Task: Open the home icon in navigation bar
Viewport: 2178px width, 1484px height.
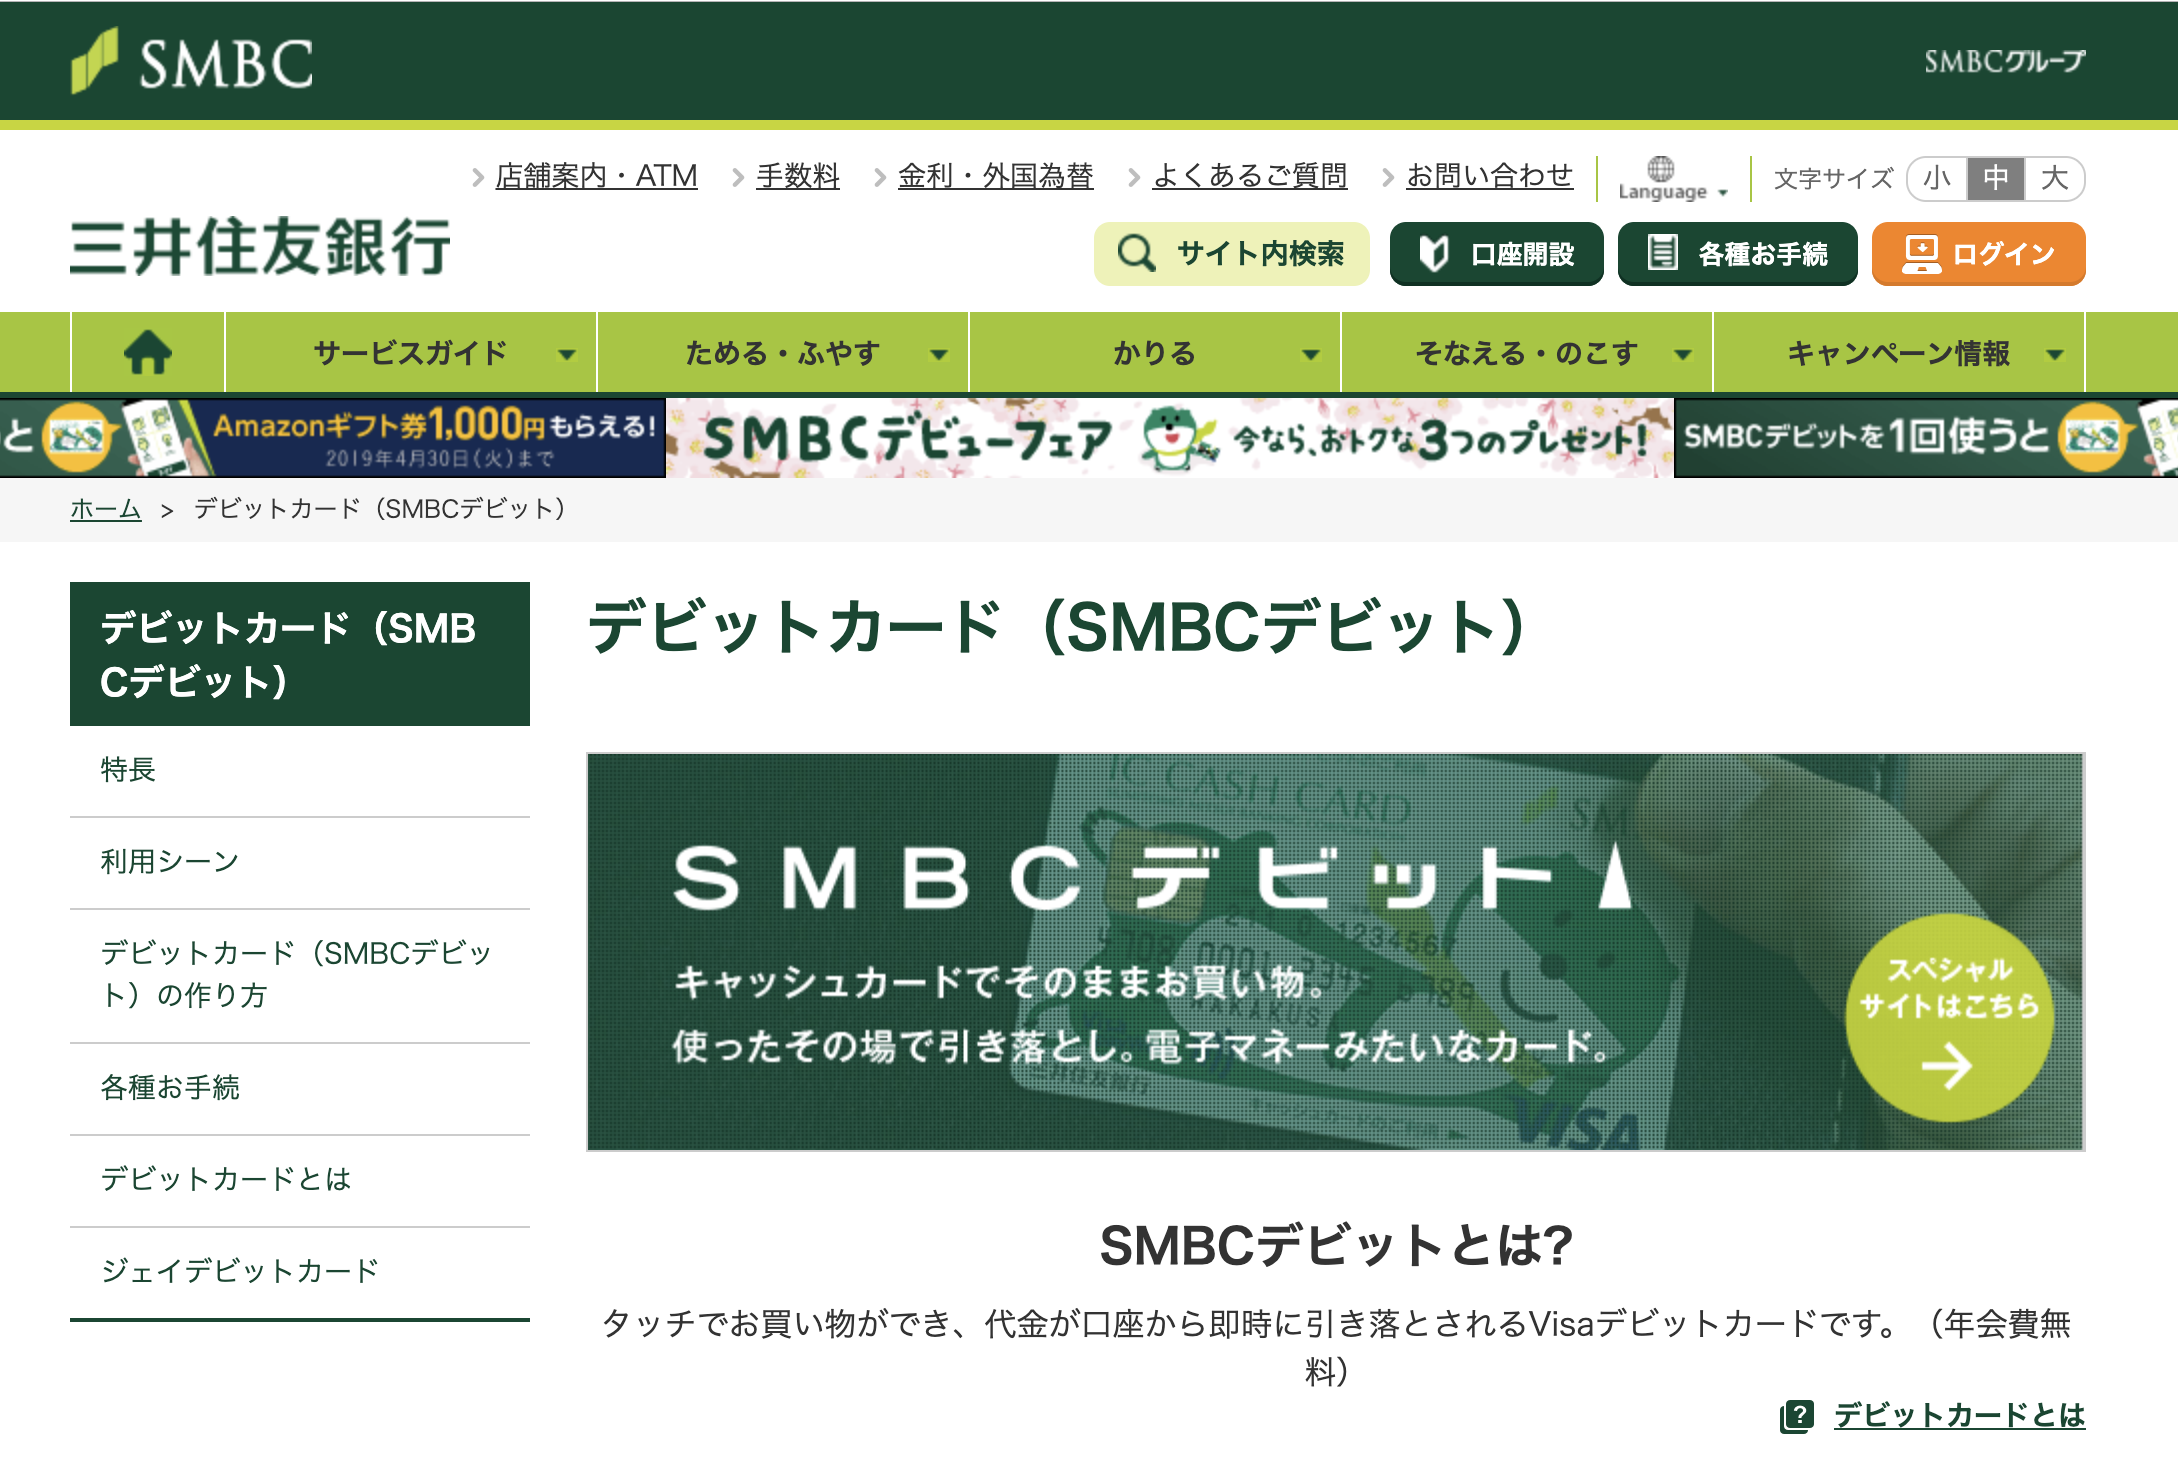Action: click(x=148, y=352)
